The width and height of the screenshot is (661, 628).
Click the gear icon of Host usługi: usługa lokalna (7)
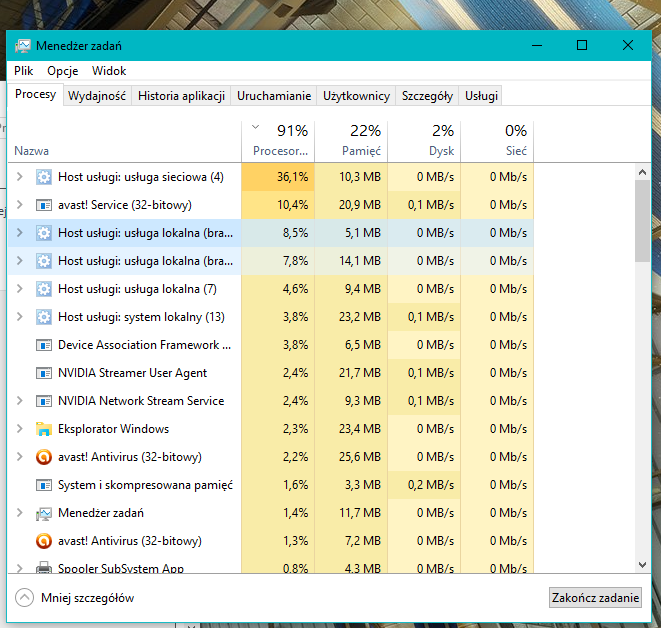click(44, 289)
